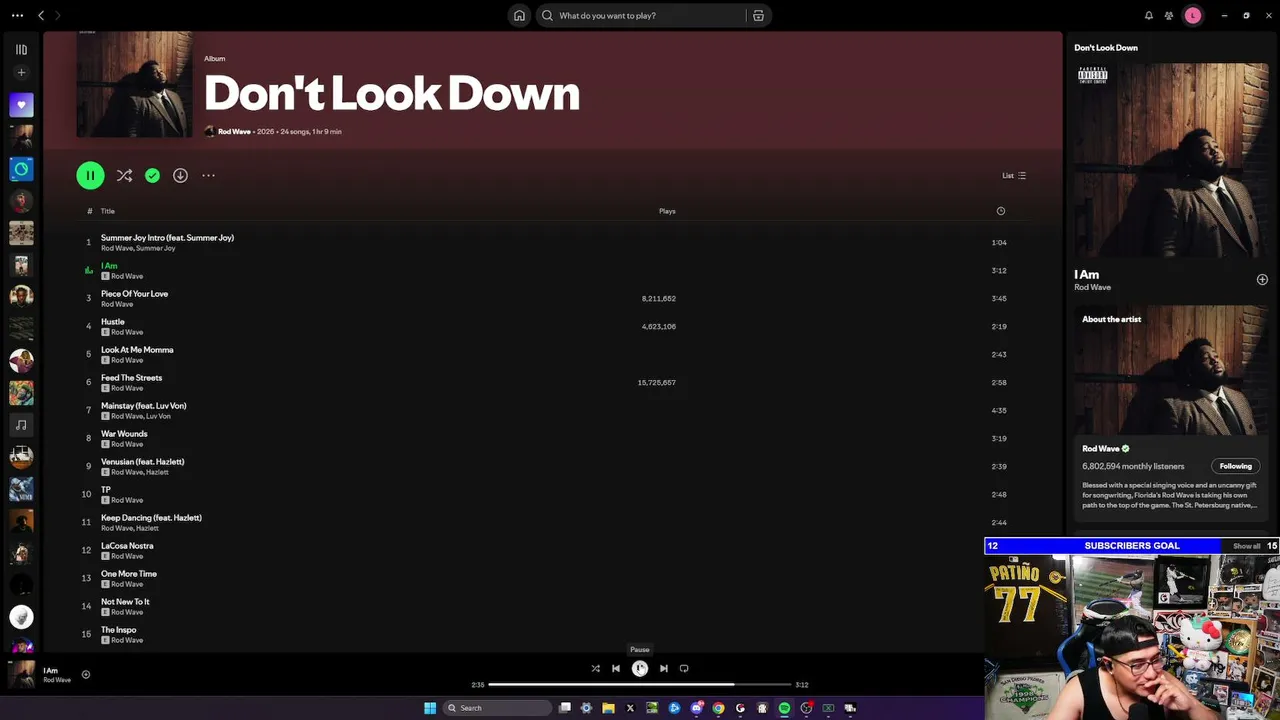This screenshot has width=1280, height=720.
Task: Collapse Your Library sidebar icon
Action: (x=21, y=49)
